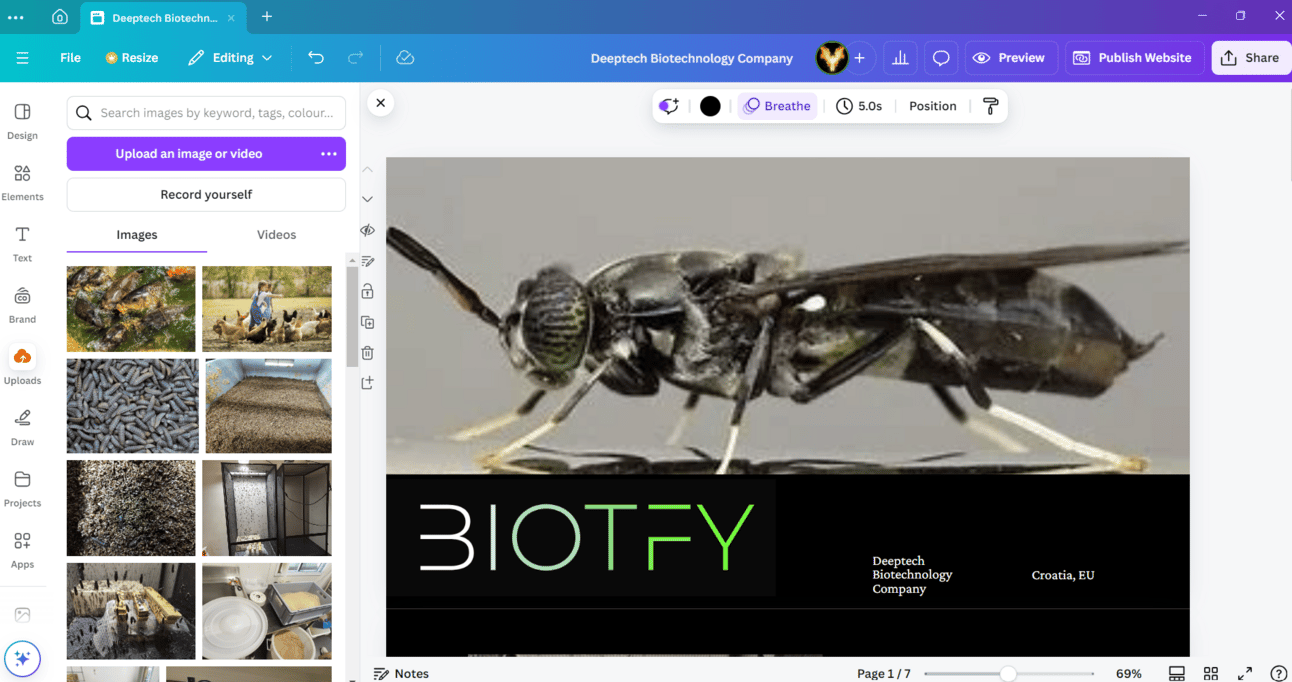Add collaborators with plus icon

(859, 58)
